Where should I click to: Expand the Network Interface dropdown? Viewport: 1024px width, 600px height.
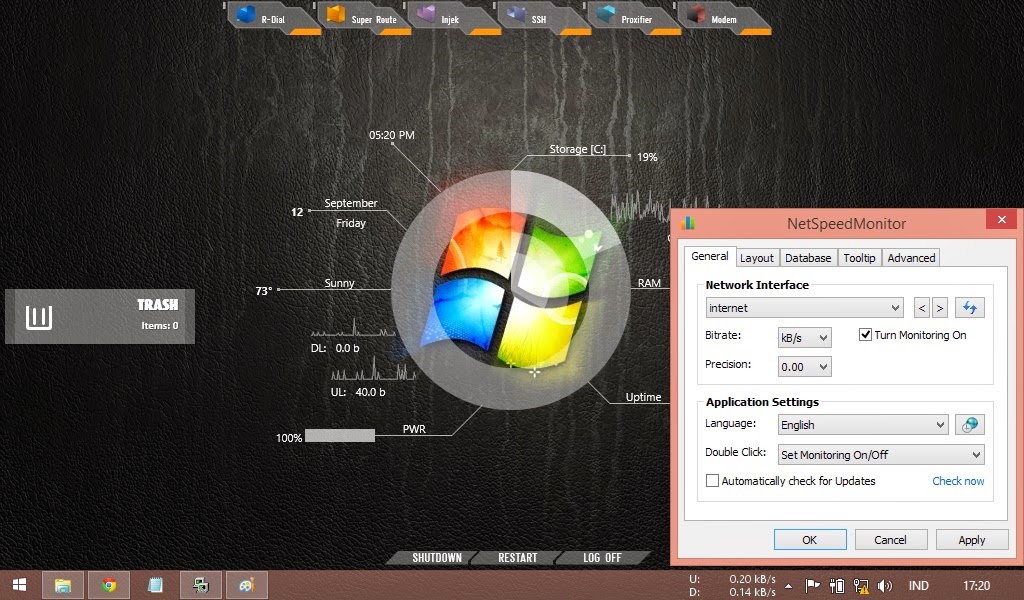pos(805,308)
